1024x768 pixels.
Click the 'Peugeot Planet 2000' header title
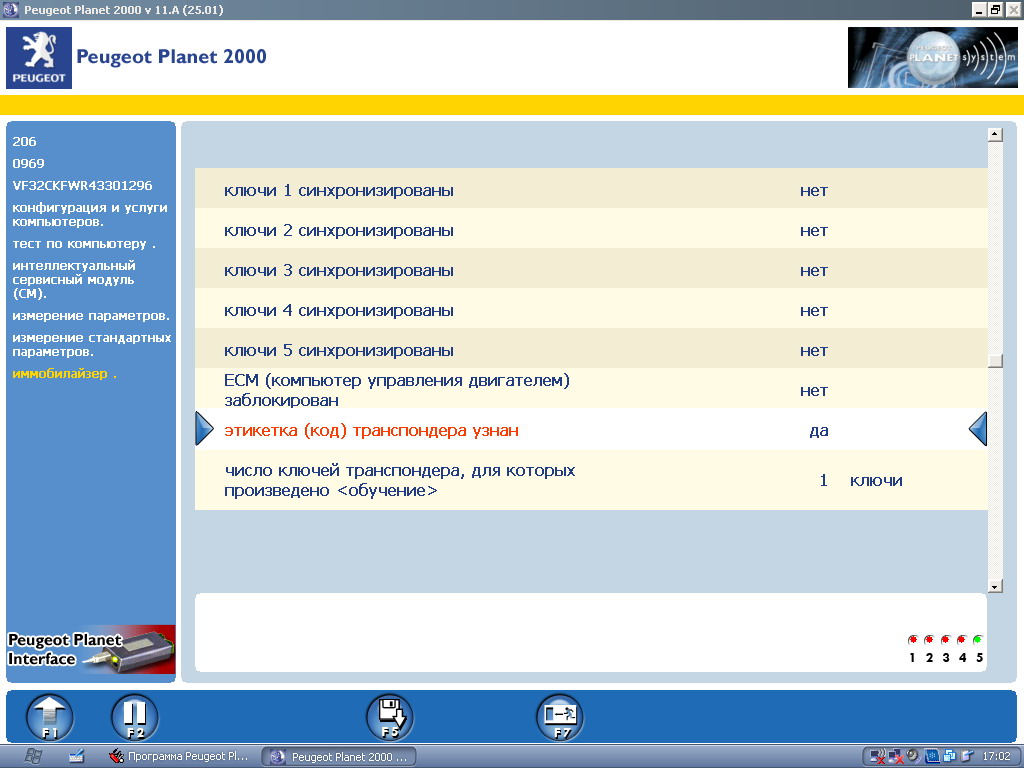(171, 57)
